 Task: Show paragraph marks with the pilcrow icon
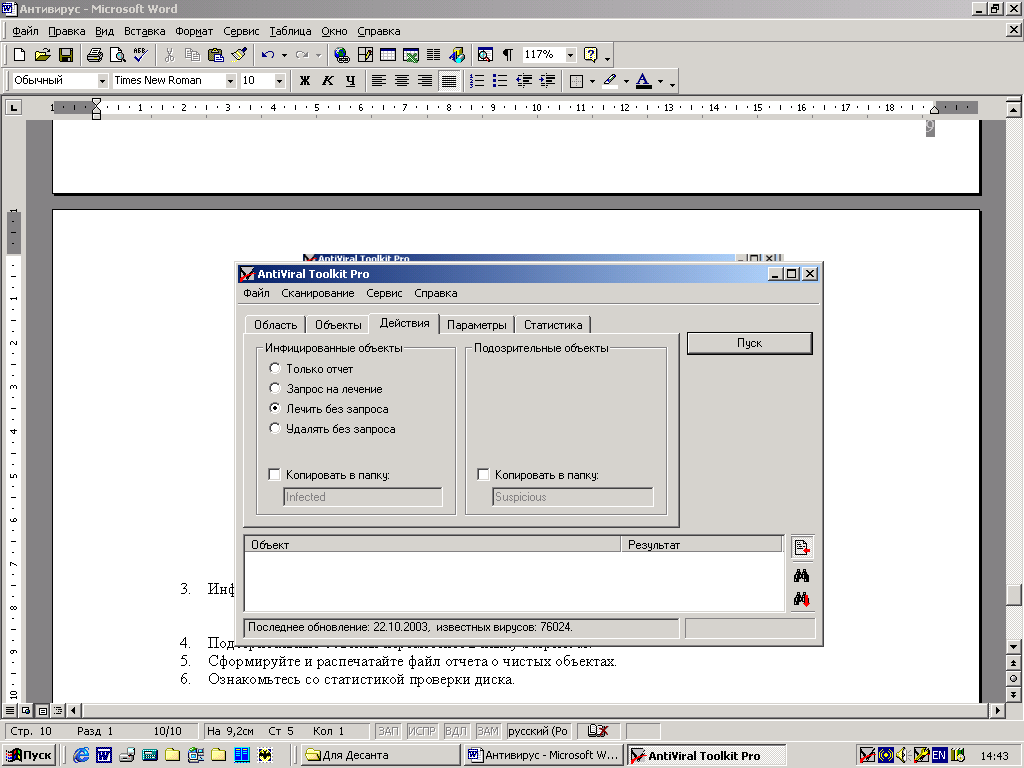click(508, 55)
